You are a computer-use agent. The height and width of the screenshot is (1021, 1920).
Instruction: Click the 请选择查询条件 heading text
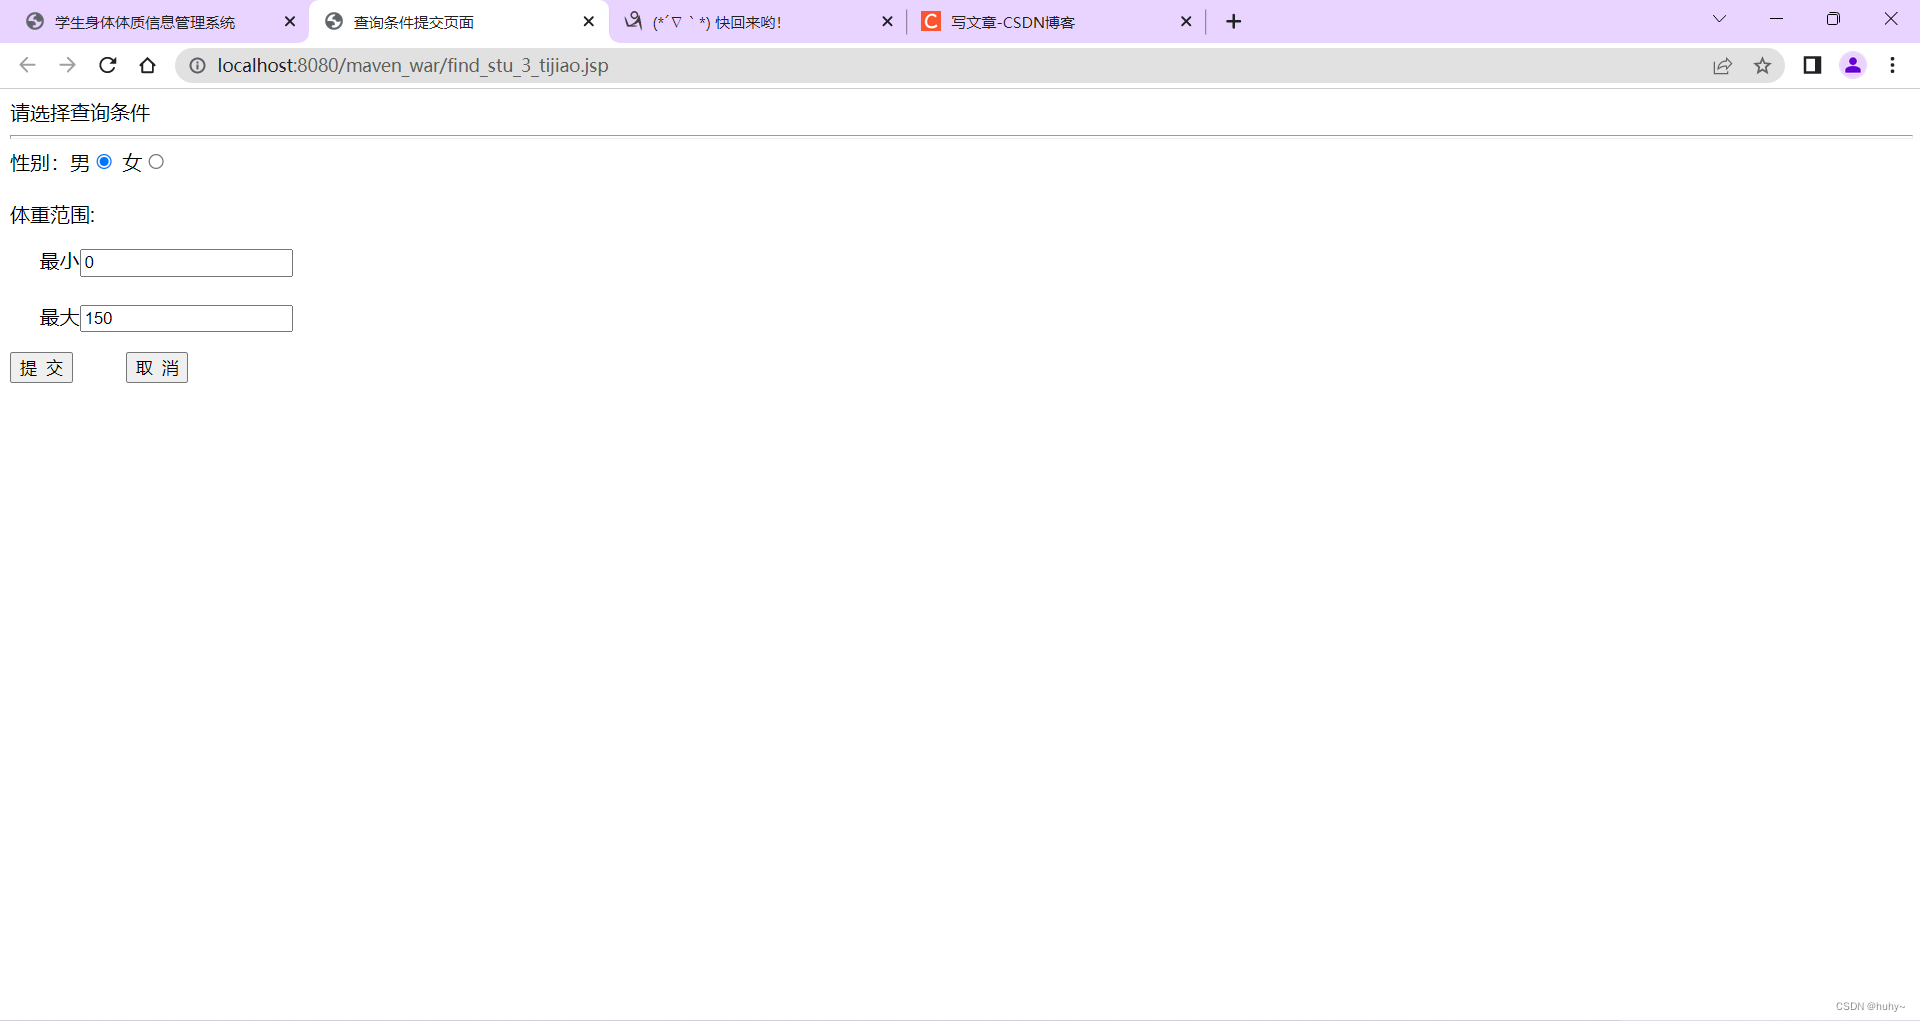pyautogui.click(x=80, y=113)
